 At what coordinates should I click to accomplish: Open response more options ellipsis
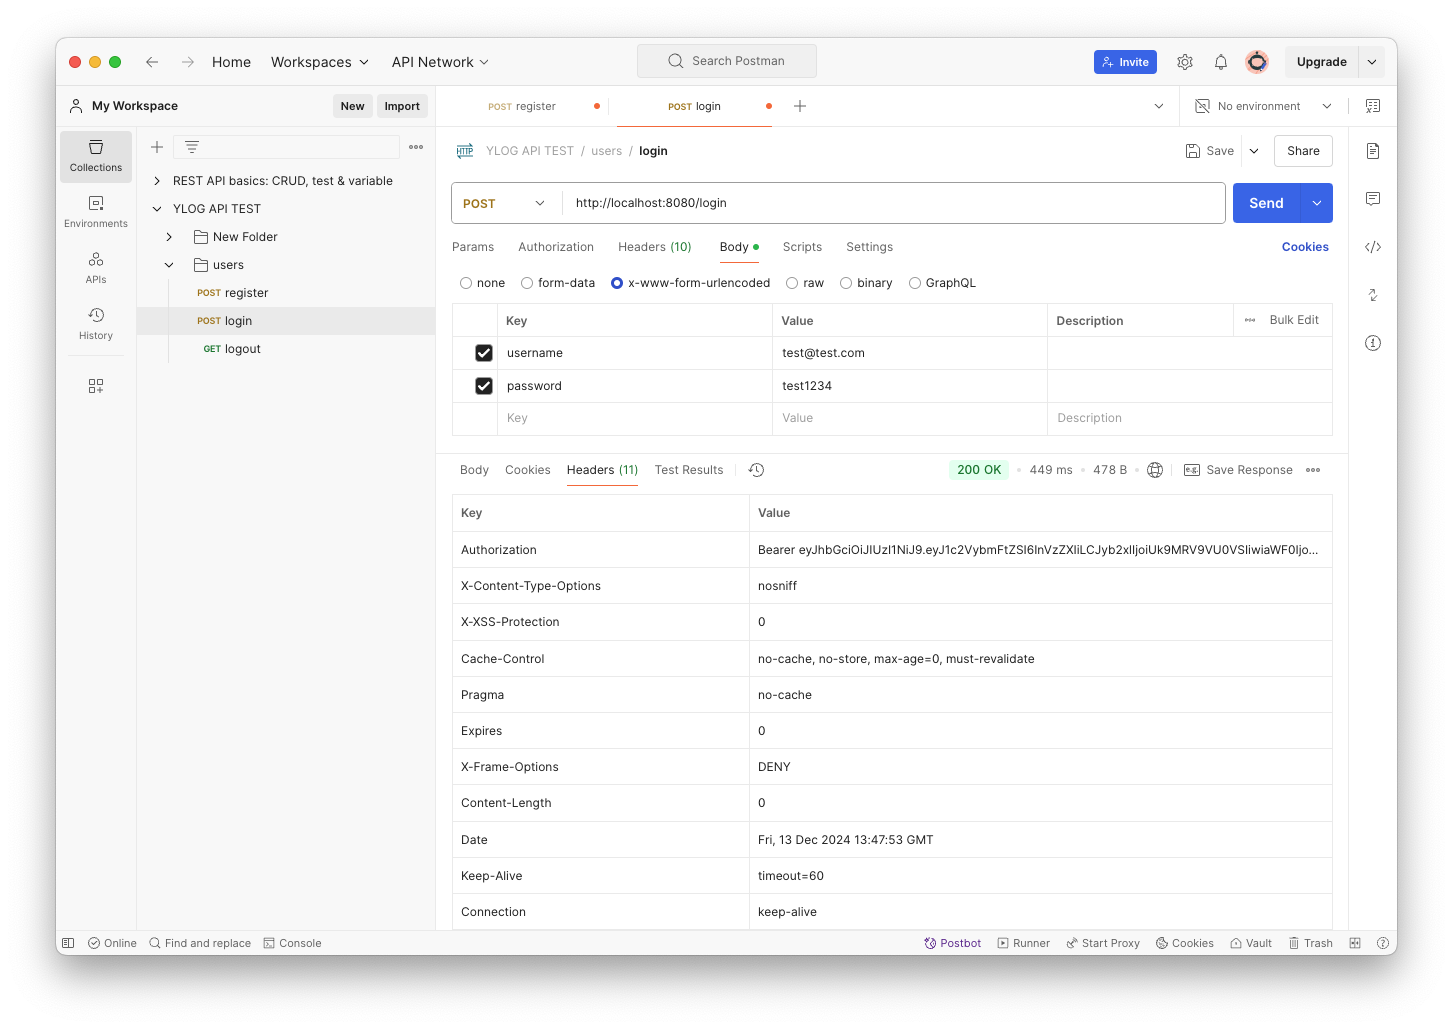click(1313, 470)
